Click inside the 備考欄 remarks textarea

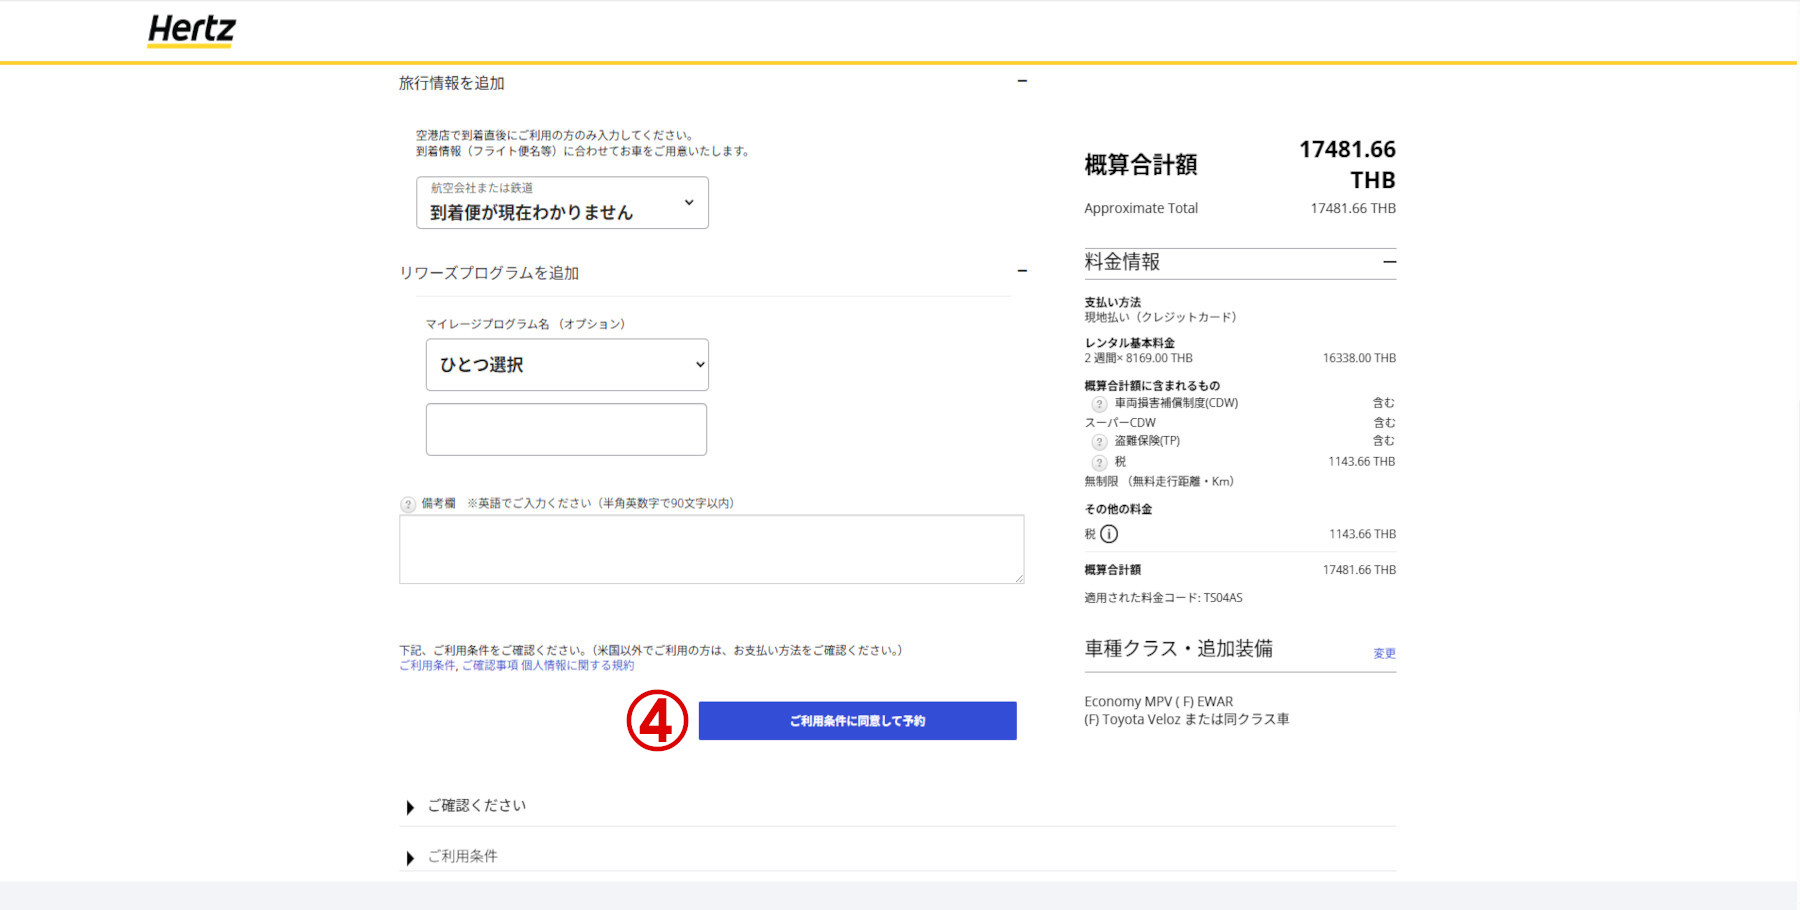click(x=711, y=549)
